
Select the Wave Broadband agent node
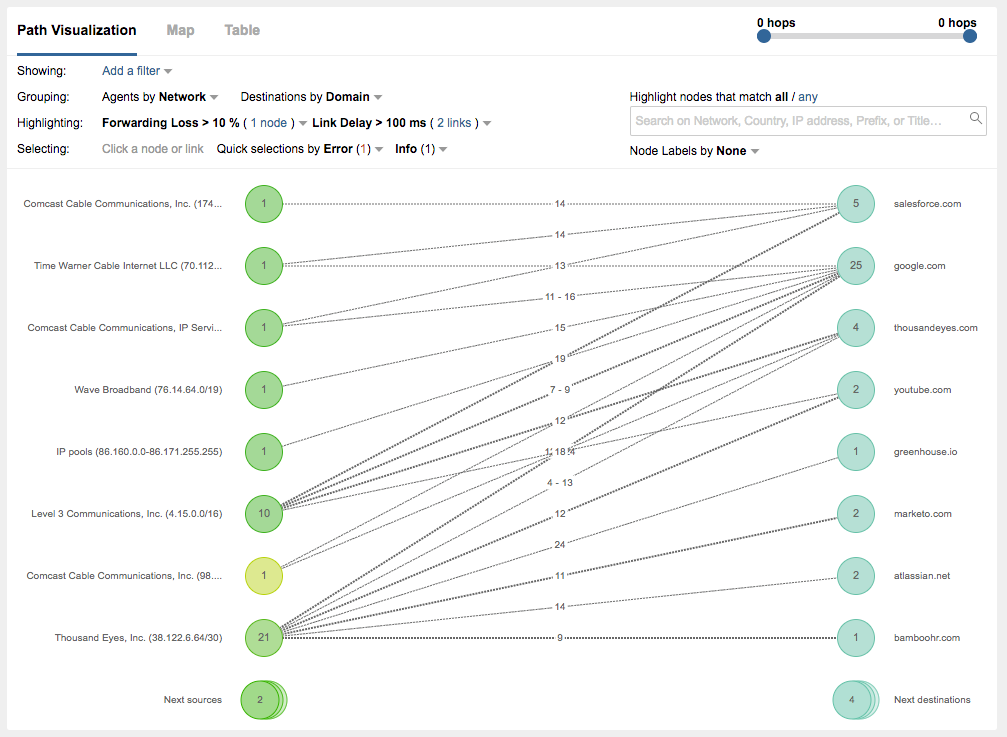[264, 390]
